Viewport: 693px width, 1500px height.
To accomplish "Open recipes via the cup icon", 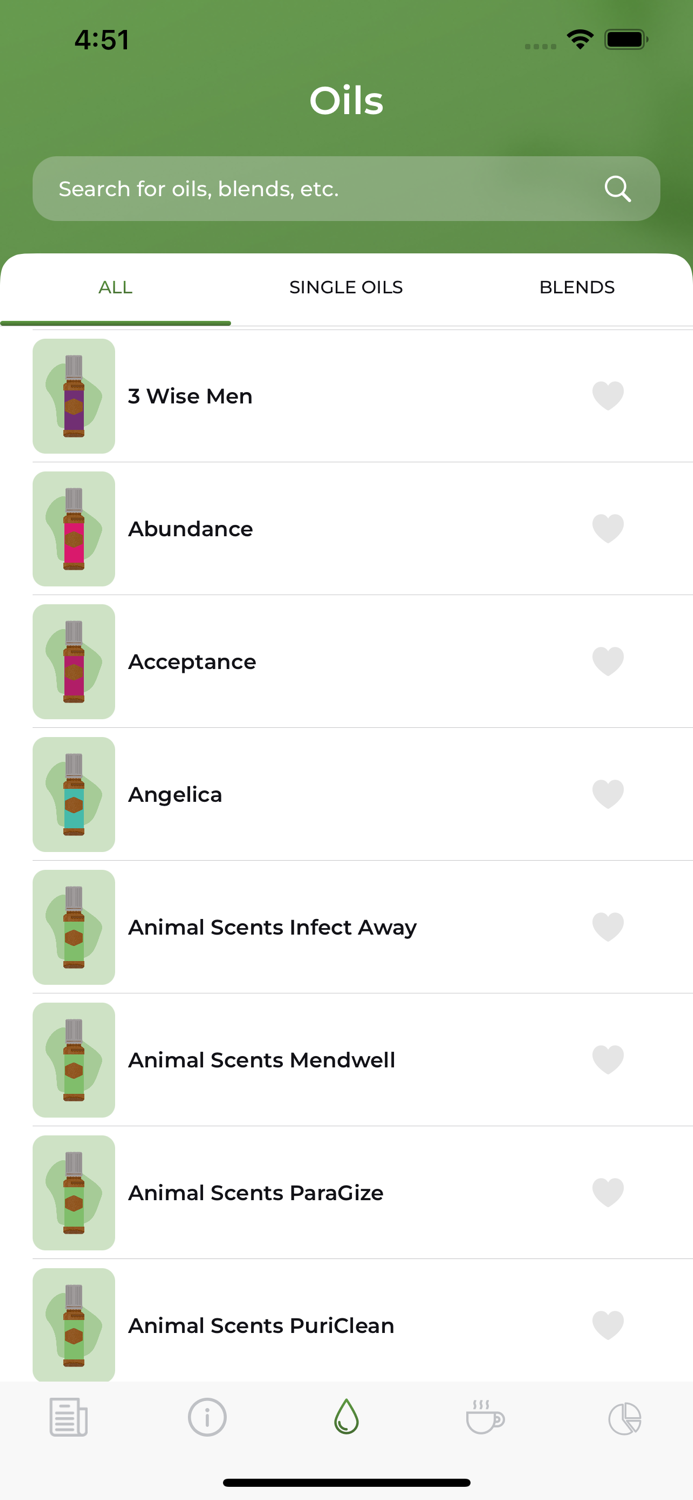I will 485,1417.
